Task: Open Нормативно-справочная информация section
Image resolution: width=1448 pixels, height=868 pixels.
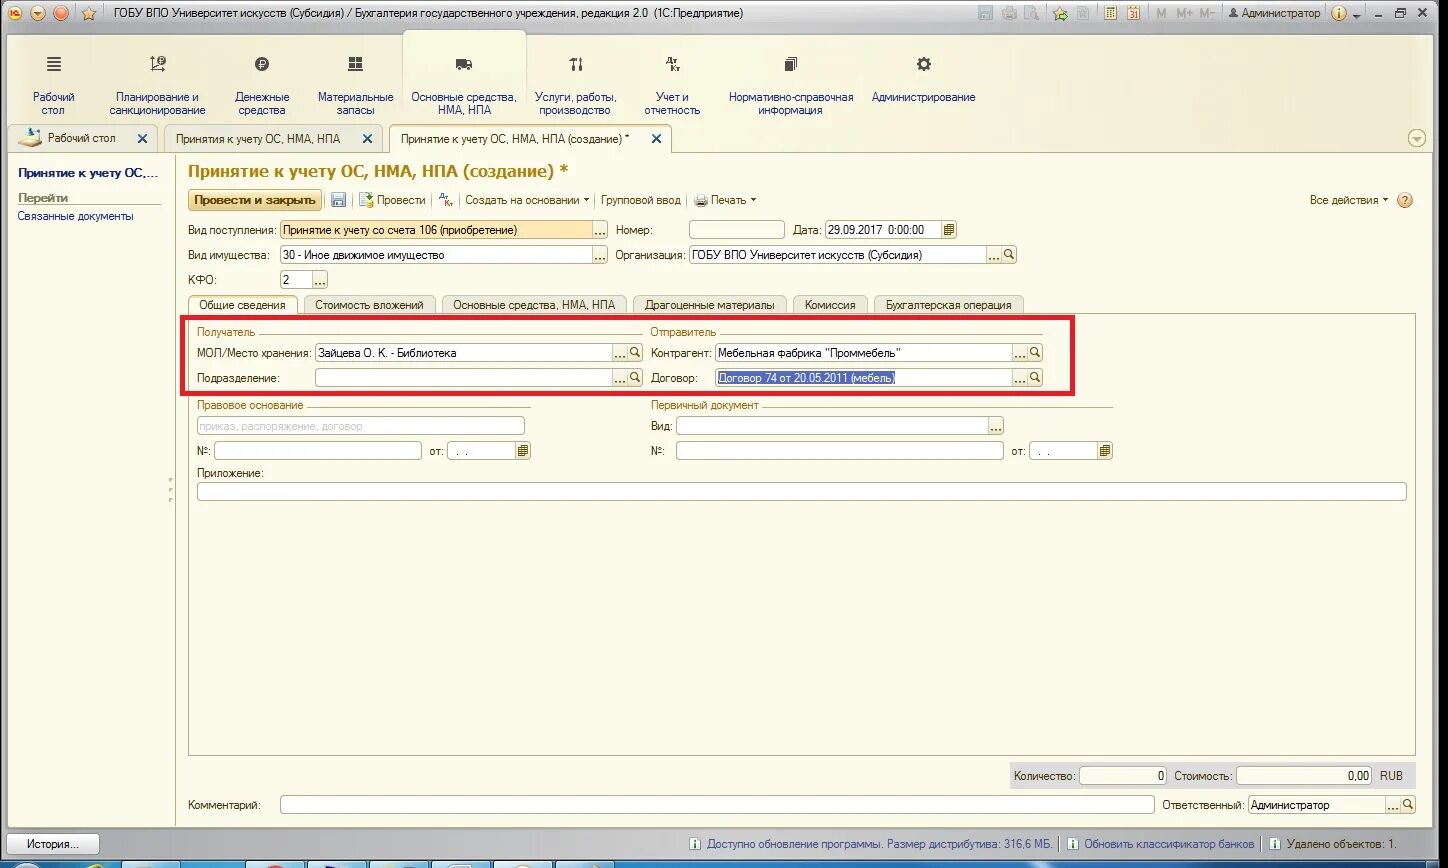Action: click(791, 85)
